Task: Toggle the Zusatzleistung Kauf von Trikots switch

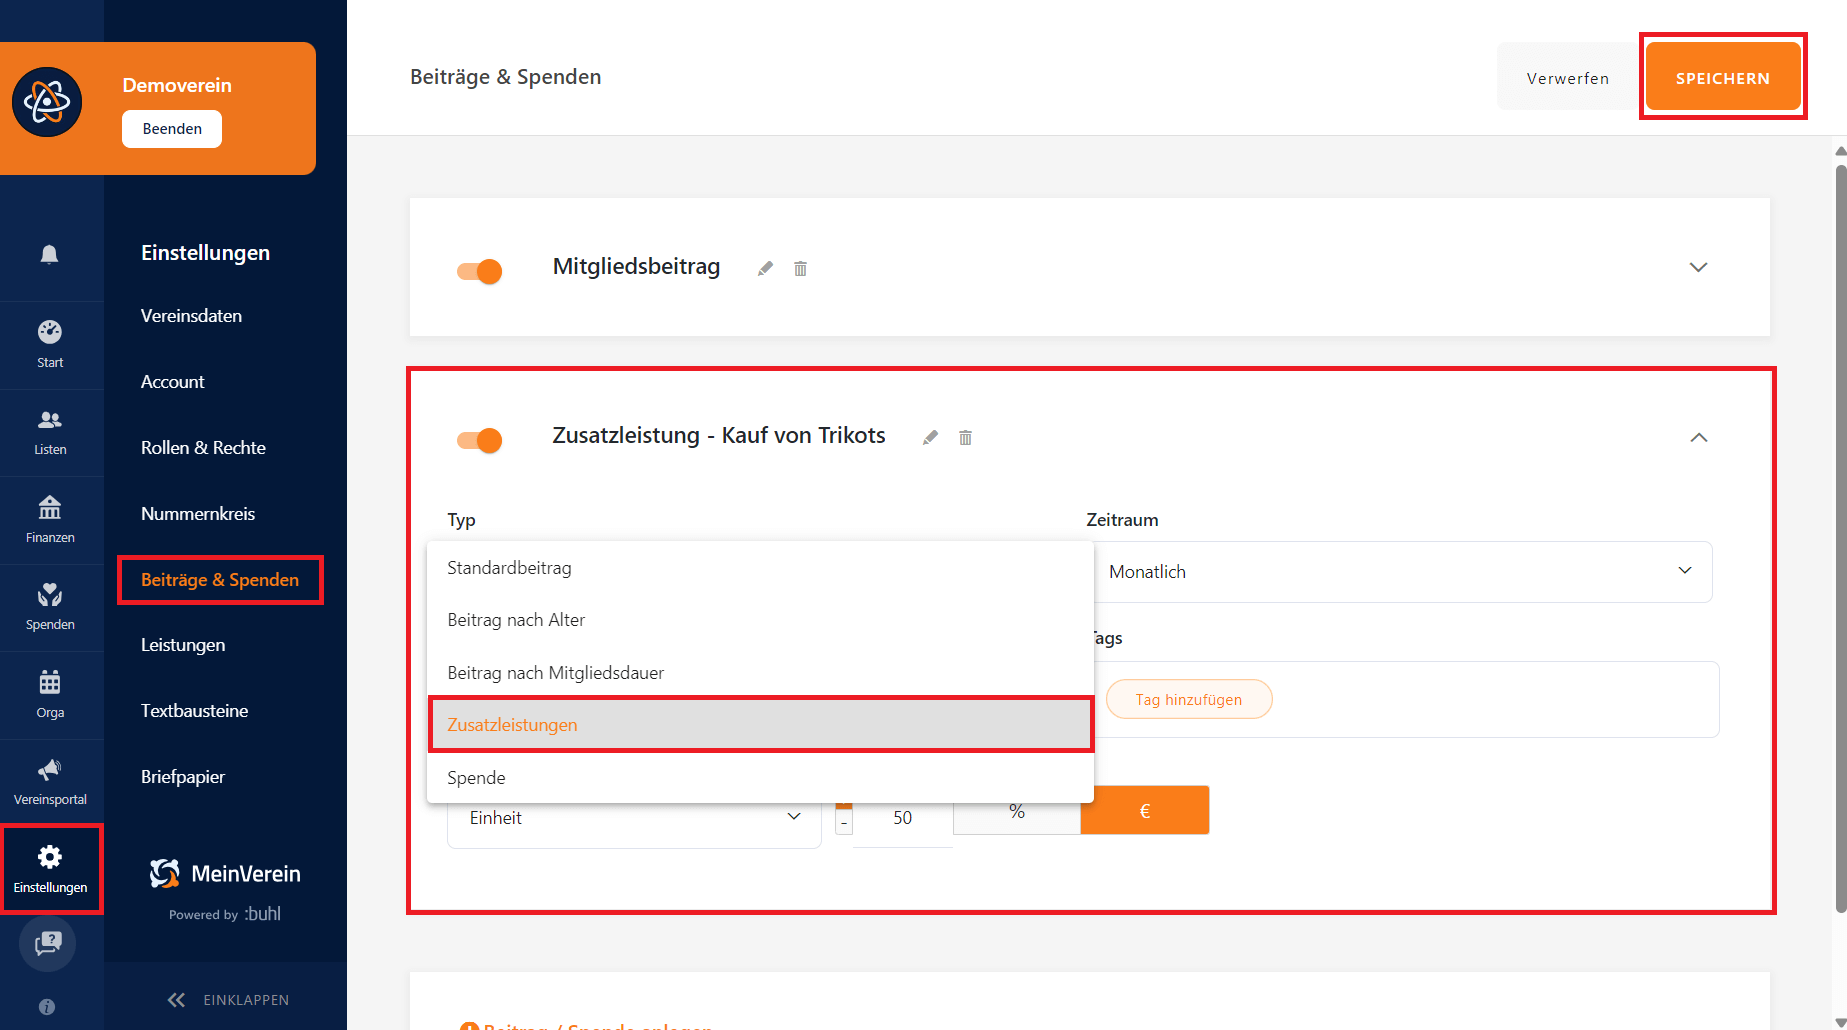Action: [480, 440]
